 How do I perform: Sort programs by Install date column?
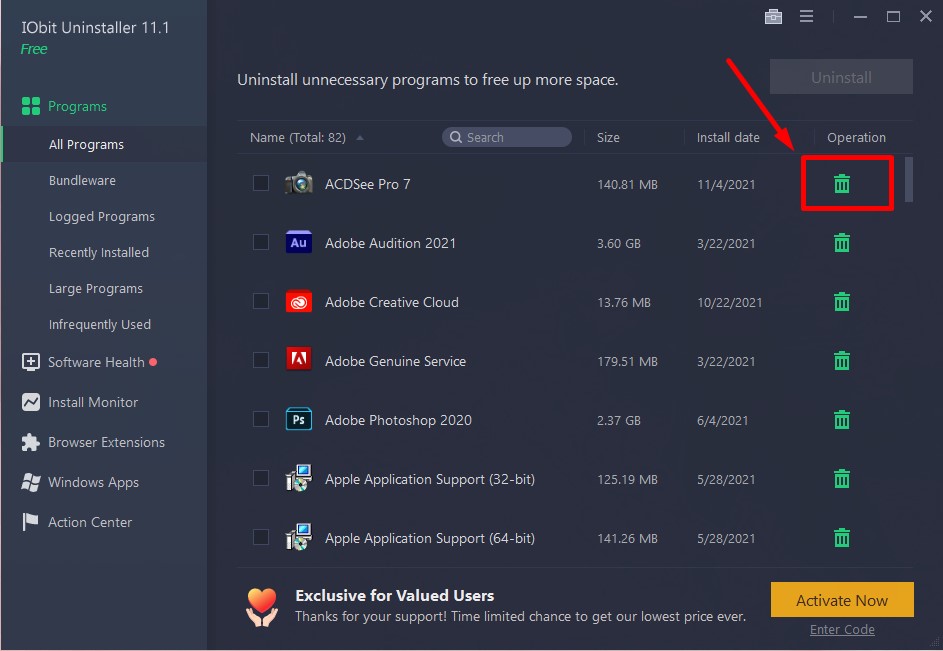tap(728, 138)
